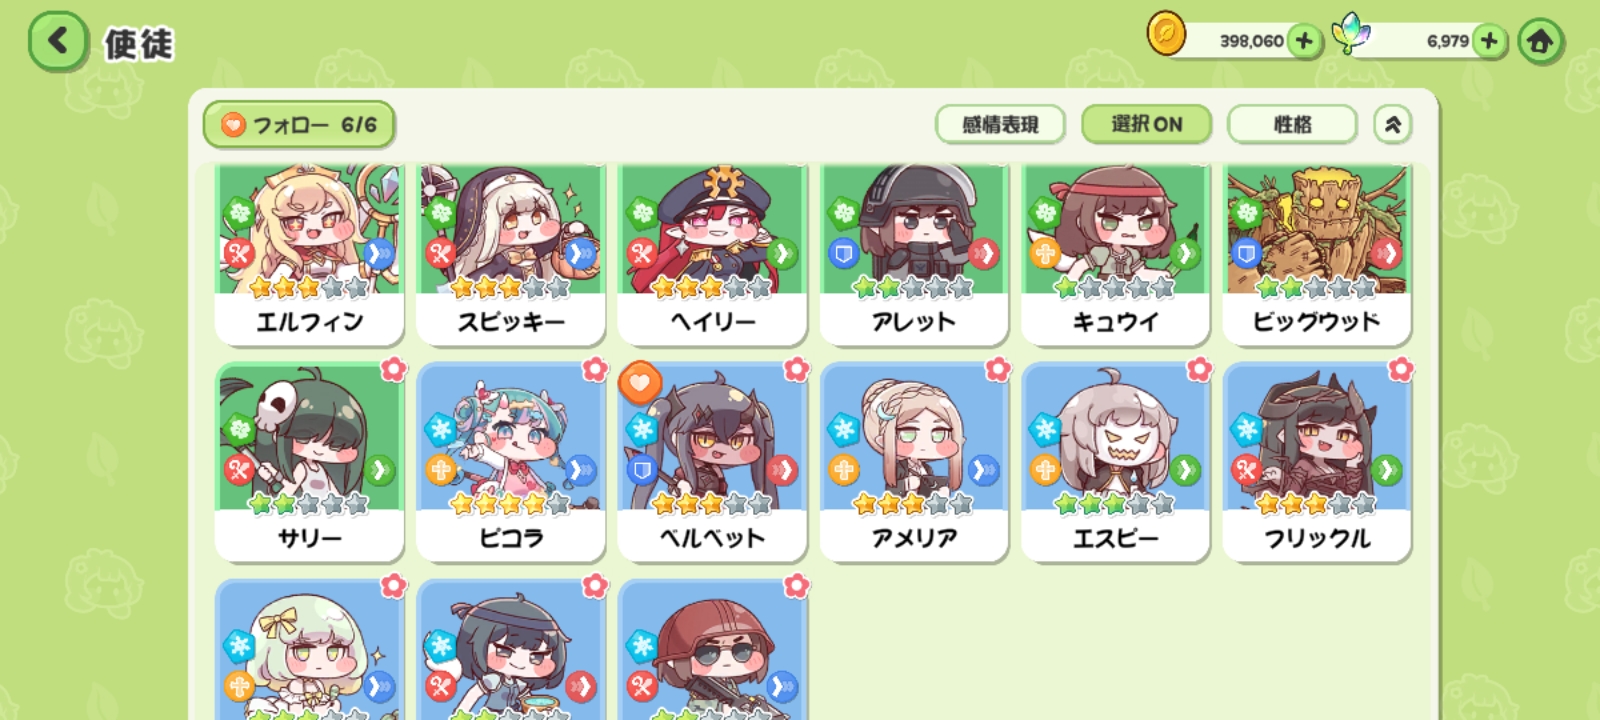Toggle the フォロー 6/6 follow filter
This screenshot has width=1600, height=720.
point(299,125)
